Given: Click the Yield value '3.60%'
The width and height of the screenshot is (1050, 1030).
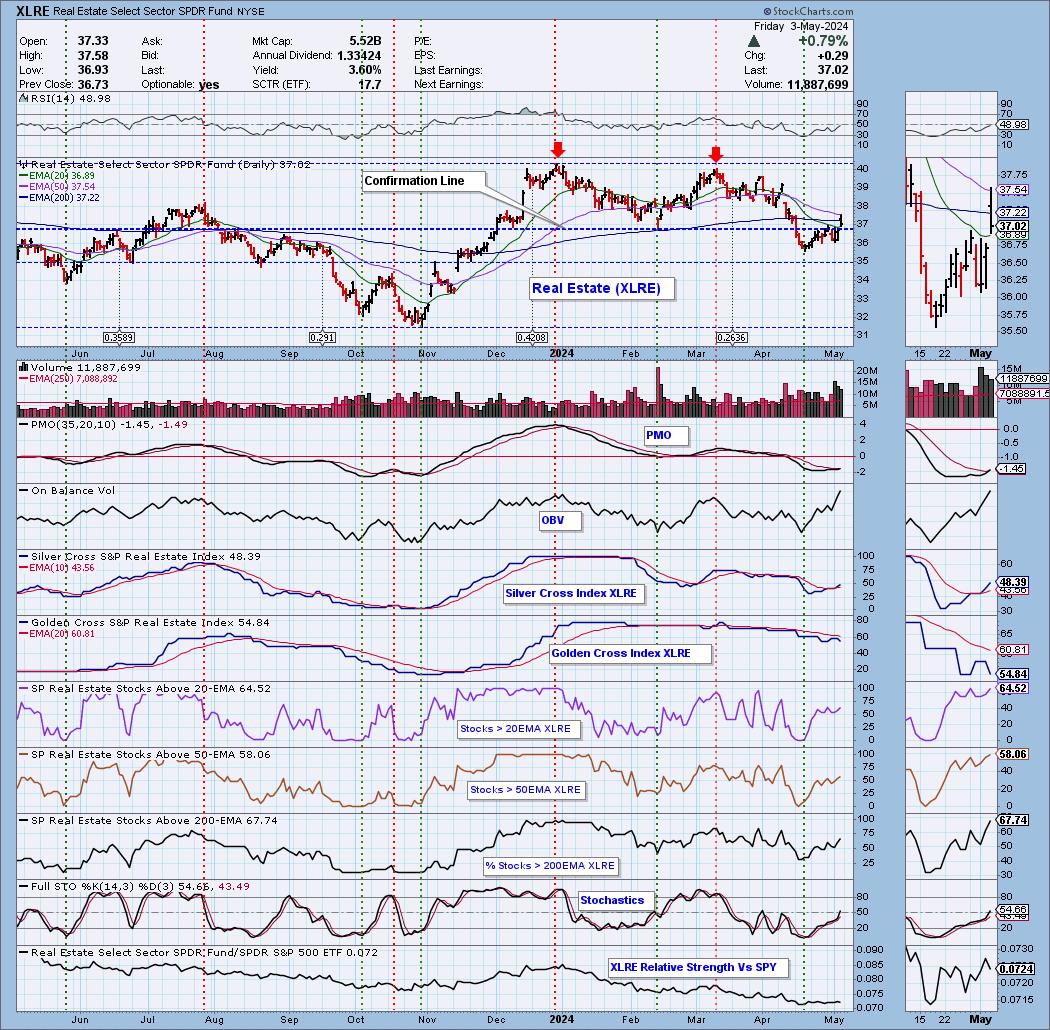Looking at the screenshot, I should [x=365, y=70].
